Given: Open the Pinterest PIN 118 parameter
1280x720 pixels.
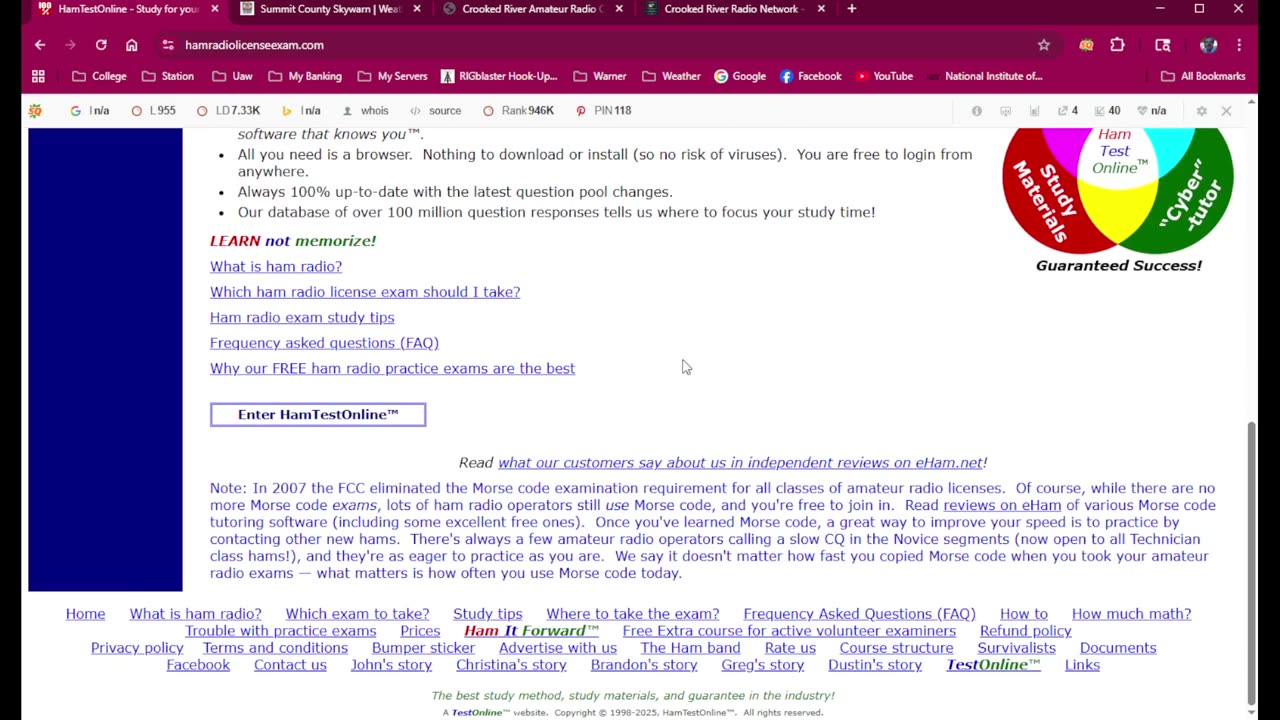Looking at the screenshot, I should pyautogui.click(x=603, y=111).
